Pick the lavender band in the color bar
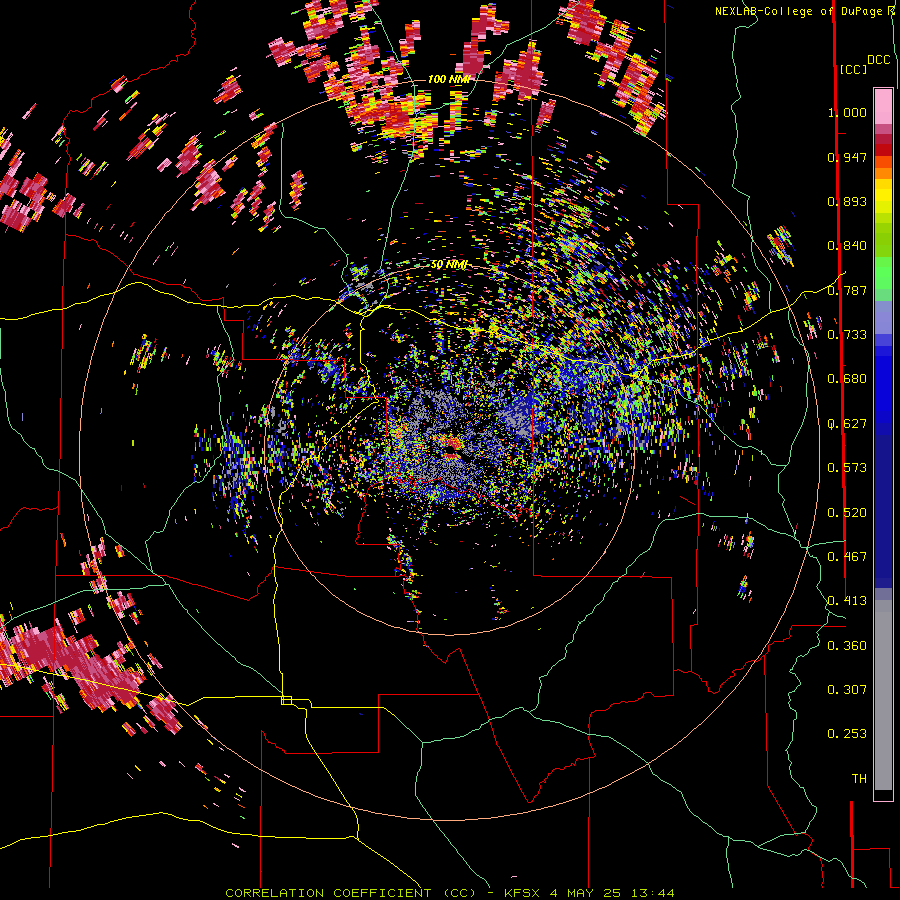This screenshot has height=900, width=900. pos(883,317)
